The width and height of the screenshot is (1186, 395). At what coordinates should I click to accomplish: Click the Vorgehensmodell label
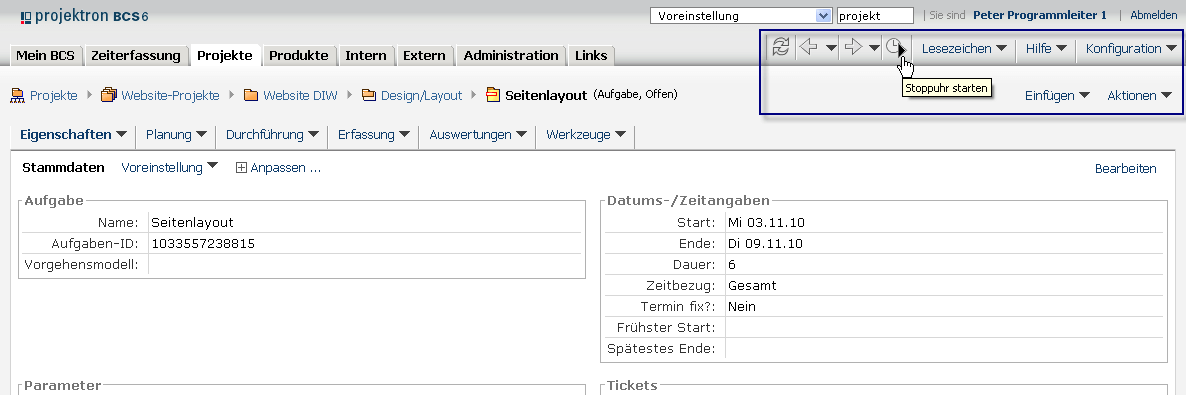[x=82, y=265]
